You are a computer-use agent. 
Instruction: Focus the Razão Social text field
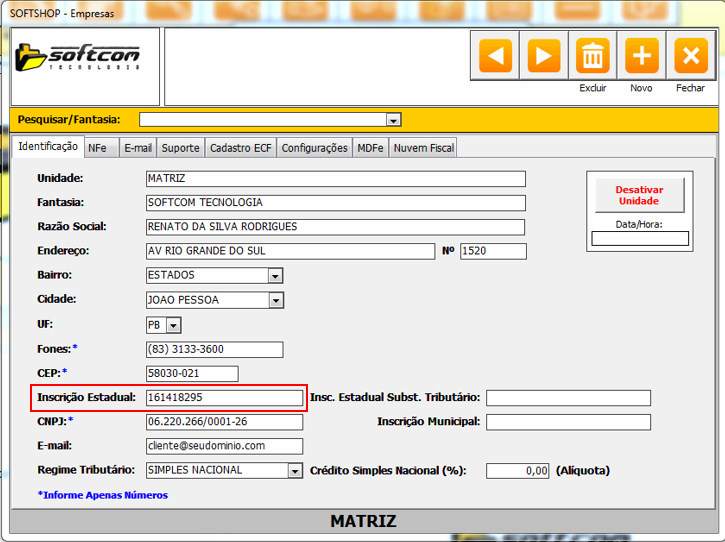coord(335,227)
